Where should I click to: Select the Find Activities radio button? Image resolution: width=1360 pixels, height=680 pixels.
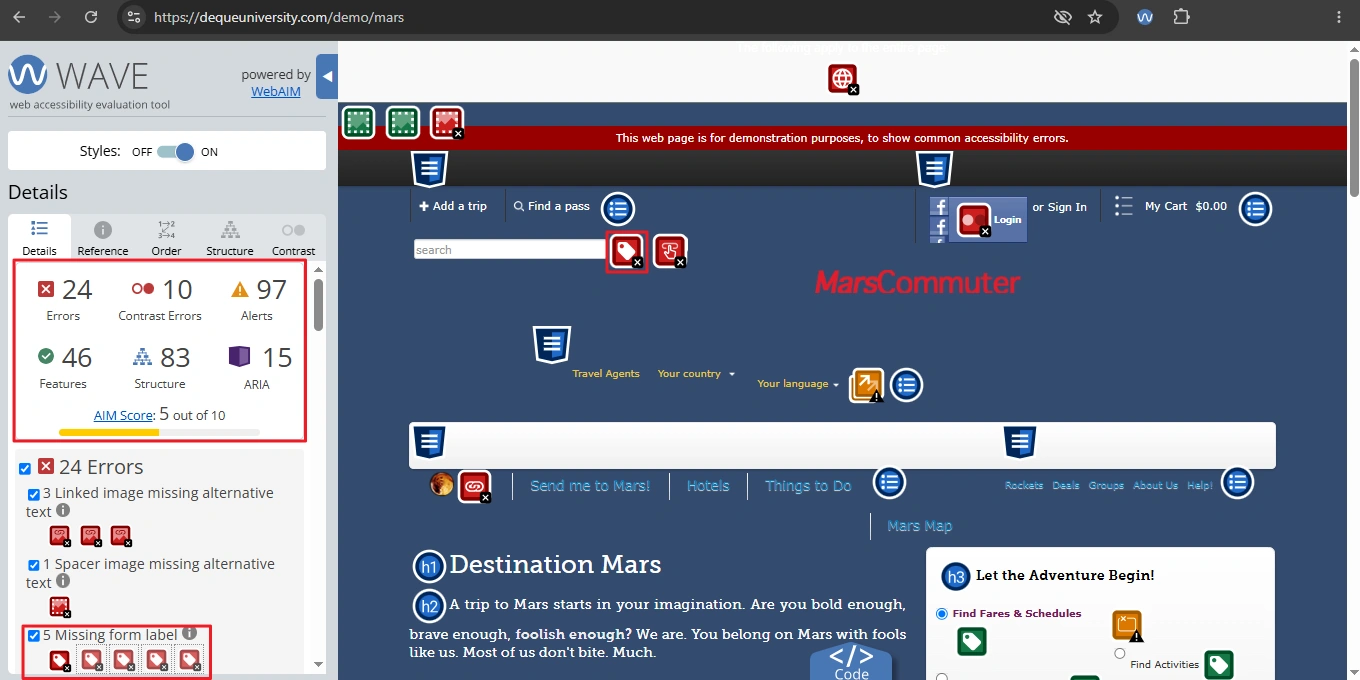click(x=1119, y=653)
